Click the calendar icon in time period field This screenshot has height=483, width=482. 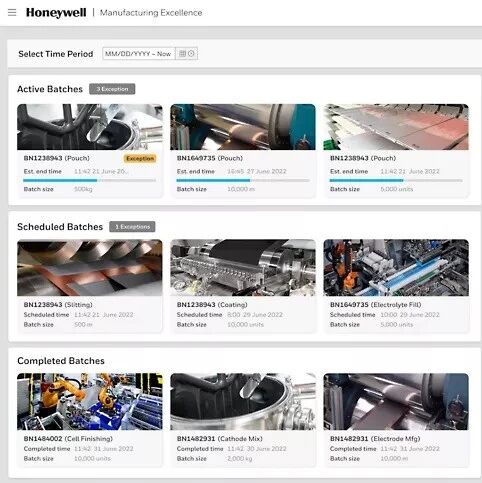pos(182,54)
